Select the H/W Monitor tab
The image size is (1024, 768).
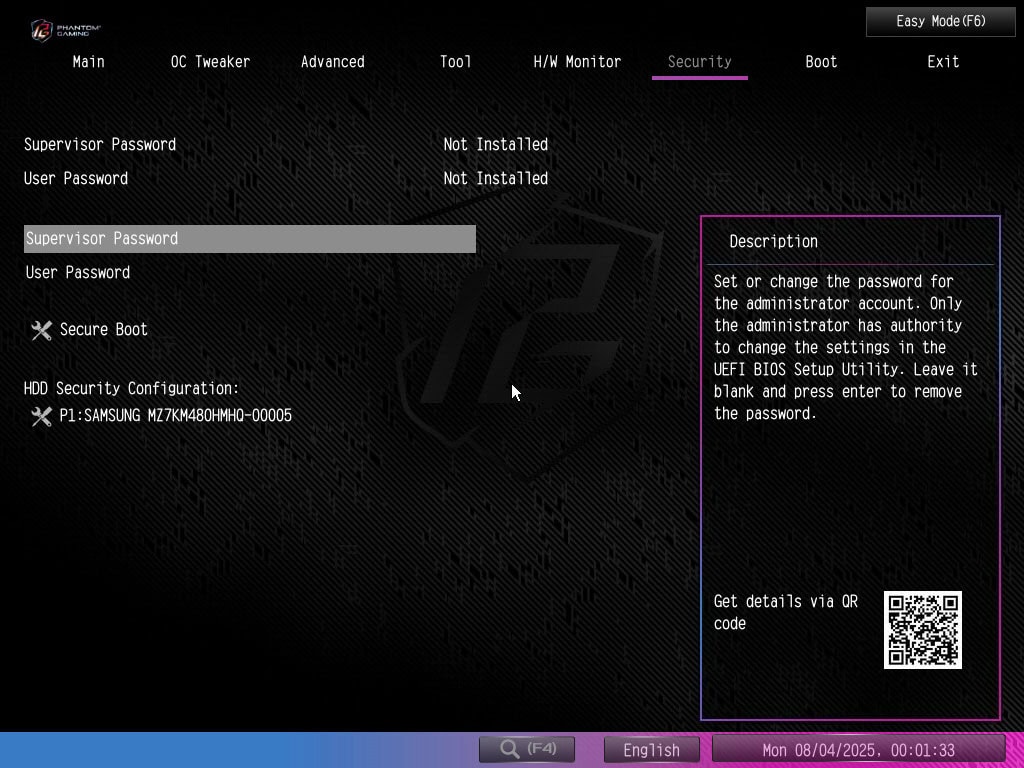click(x=577, y=62)
